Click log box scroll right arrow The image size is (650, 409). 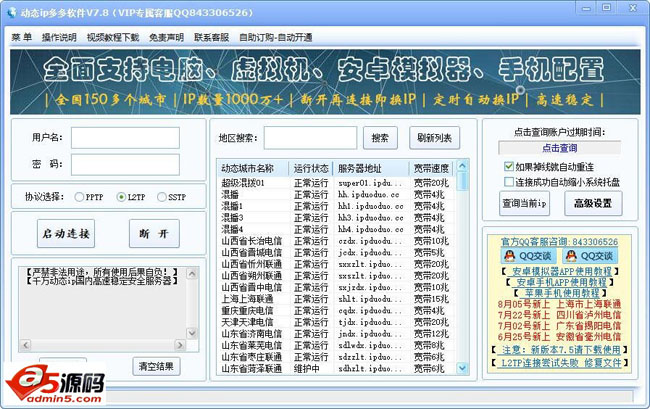pos(180,345)
